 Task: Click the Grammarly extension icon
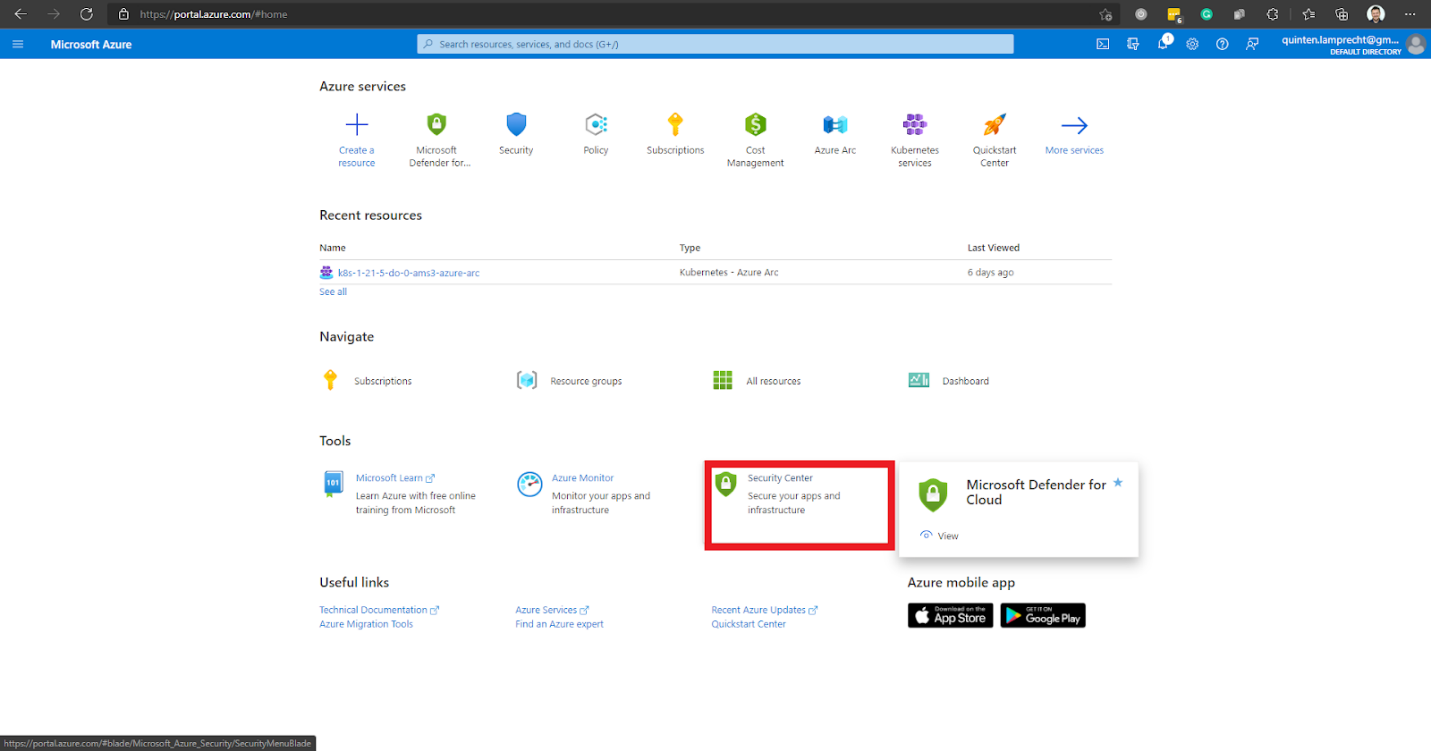click(1207, 14)
